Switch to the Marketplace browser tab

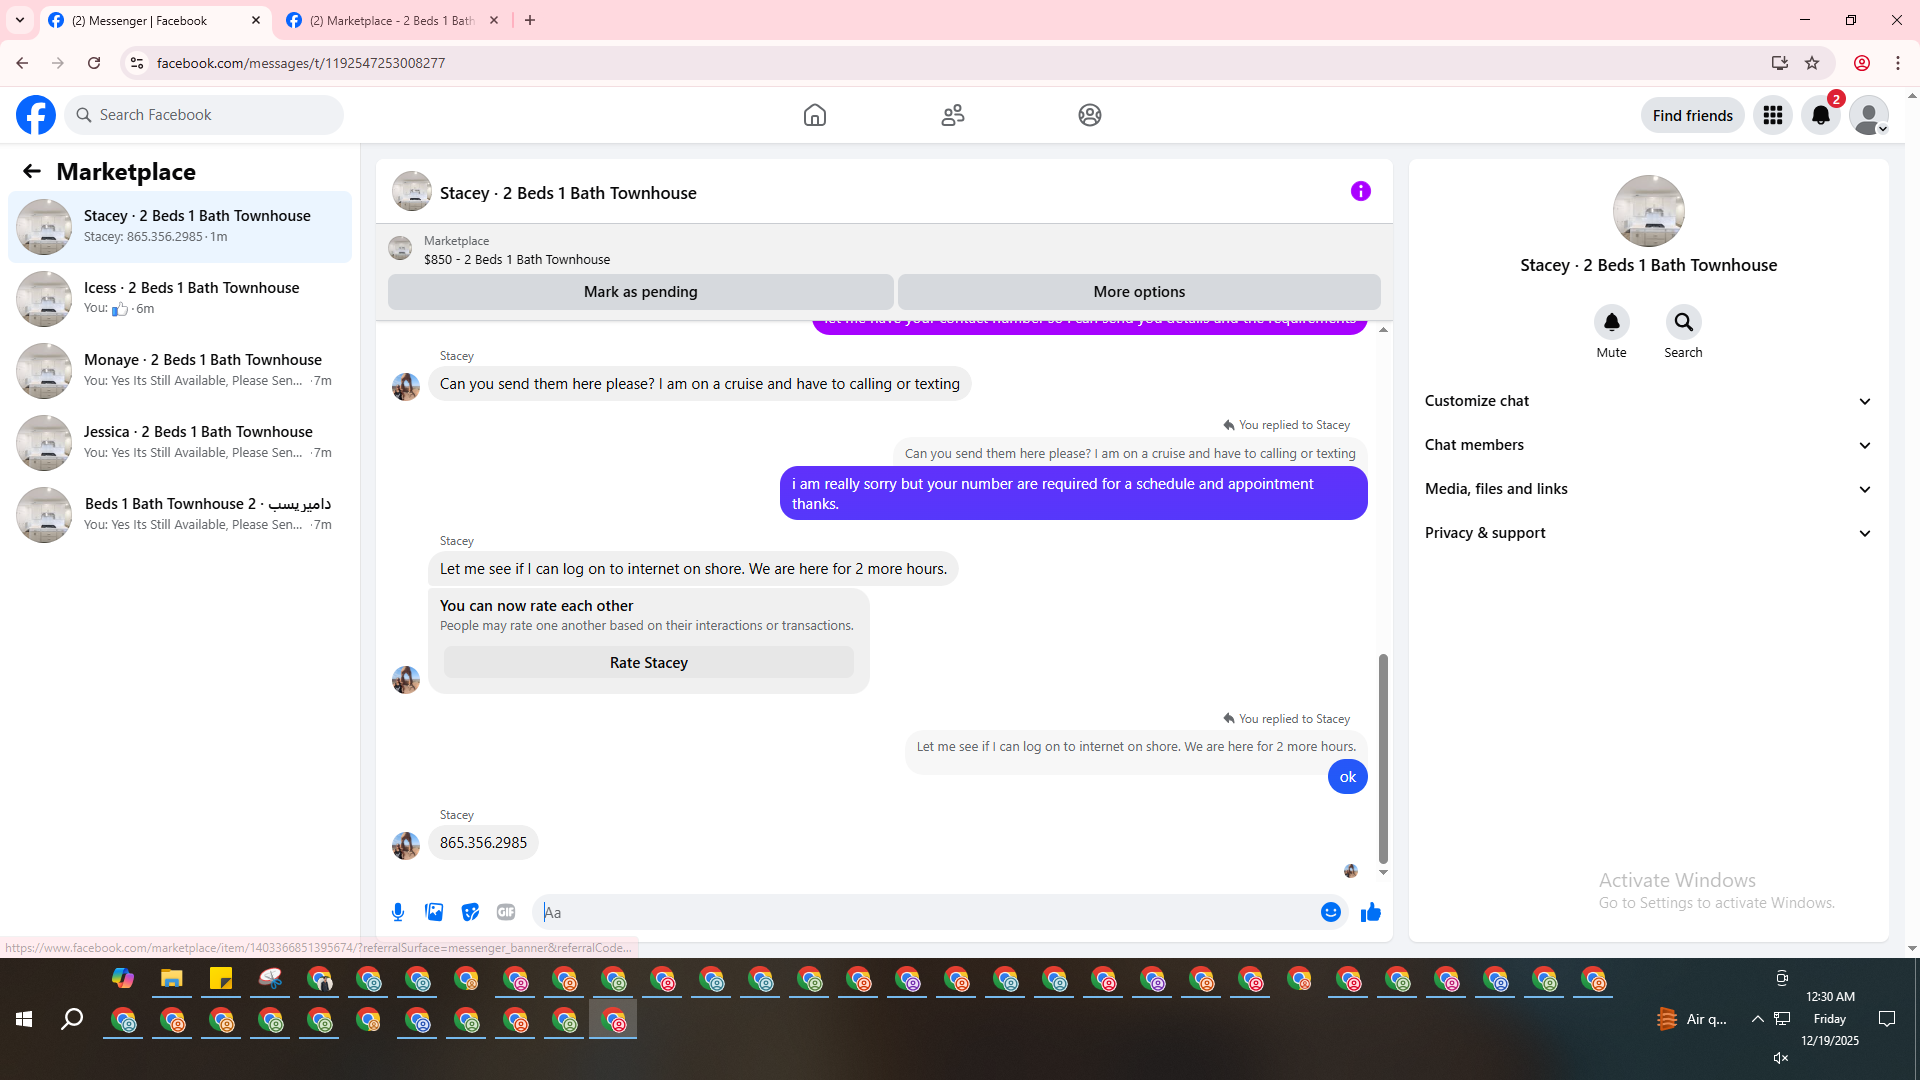pos(390,20)
